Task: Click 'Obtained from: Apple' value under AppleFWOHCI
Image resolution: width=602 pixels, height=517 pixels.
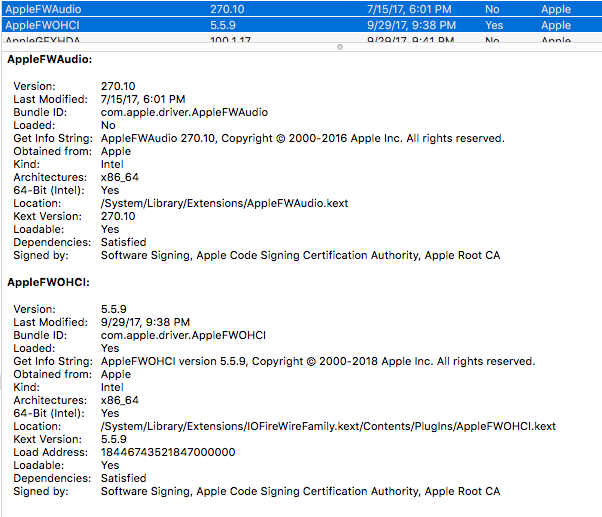Action: (116, 374)
